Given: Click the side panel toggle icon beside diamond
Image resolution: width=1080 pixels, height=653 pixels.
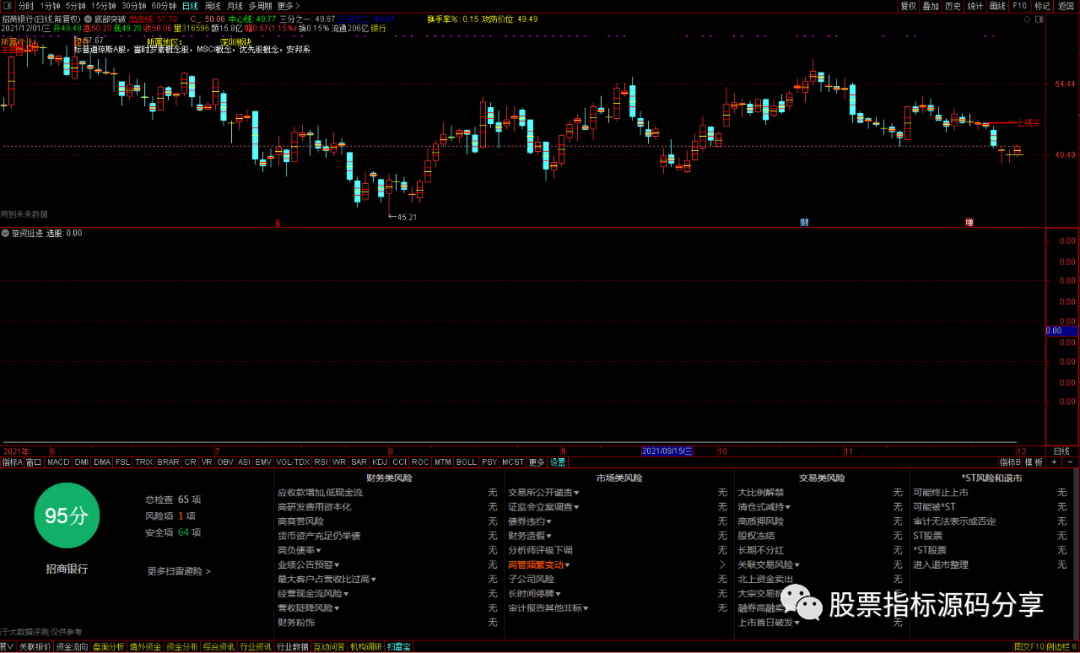Looking at the screenshot, I should (1039, 19).
